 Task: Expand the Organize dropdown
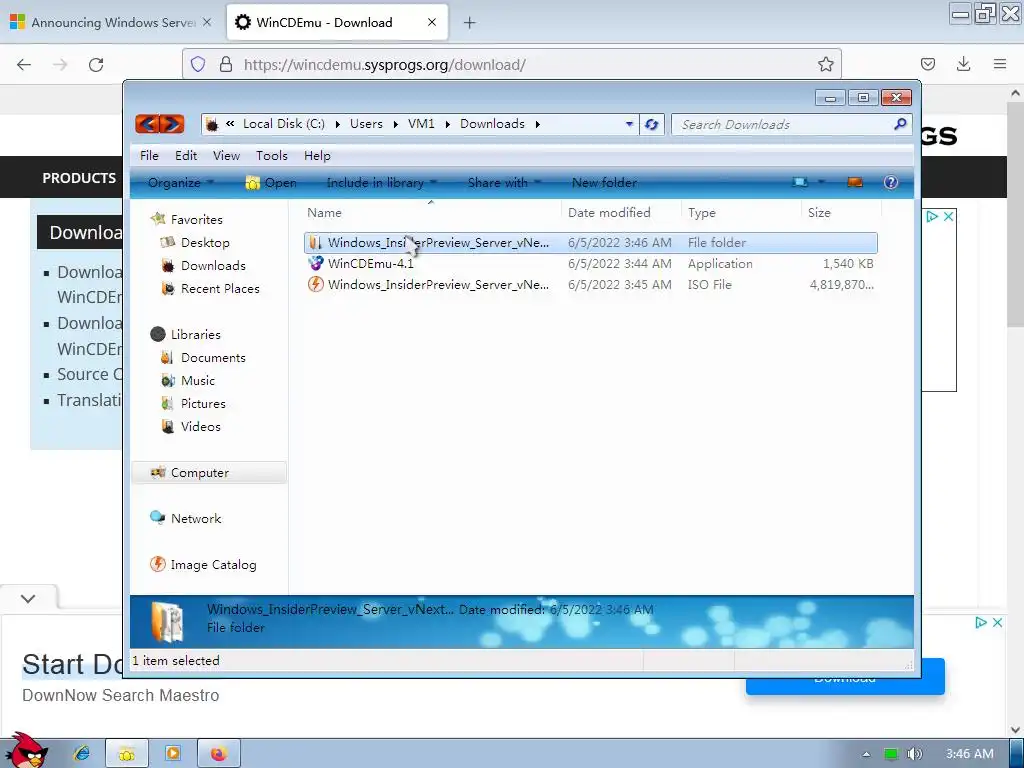click(x=180, y=183)
